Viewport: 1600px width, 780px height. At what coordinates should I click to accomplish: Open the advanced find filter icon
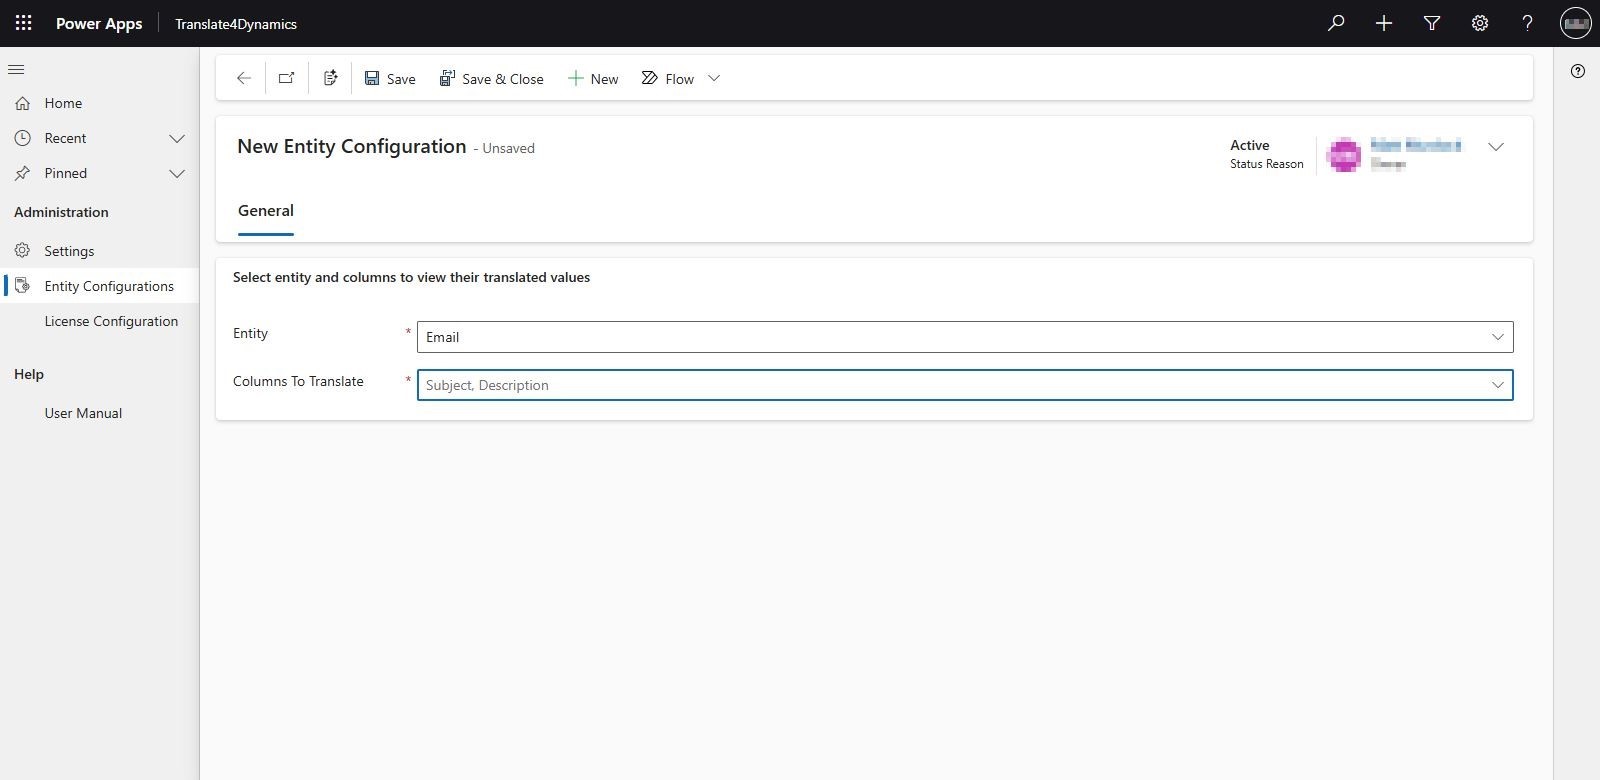[x=1432, y=23]
